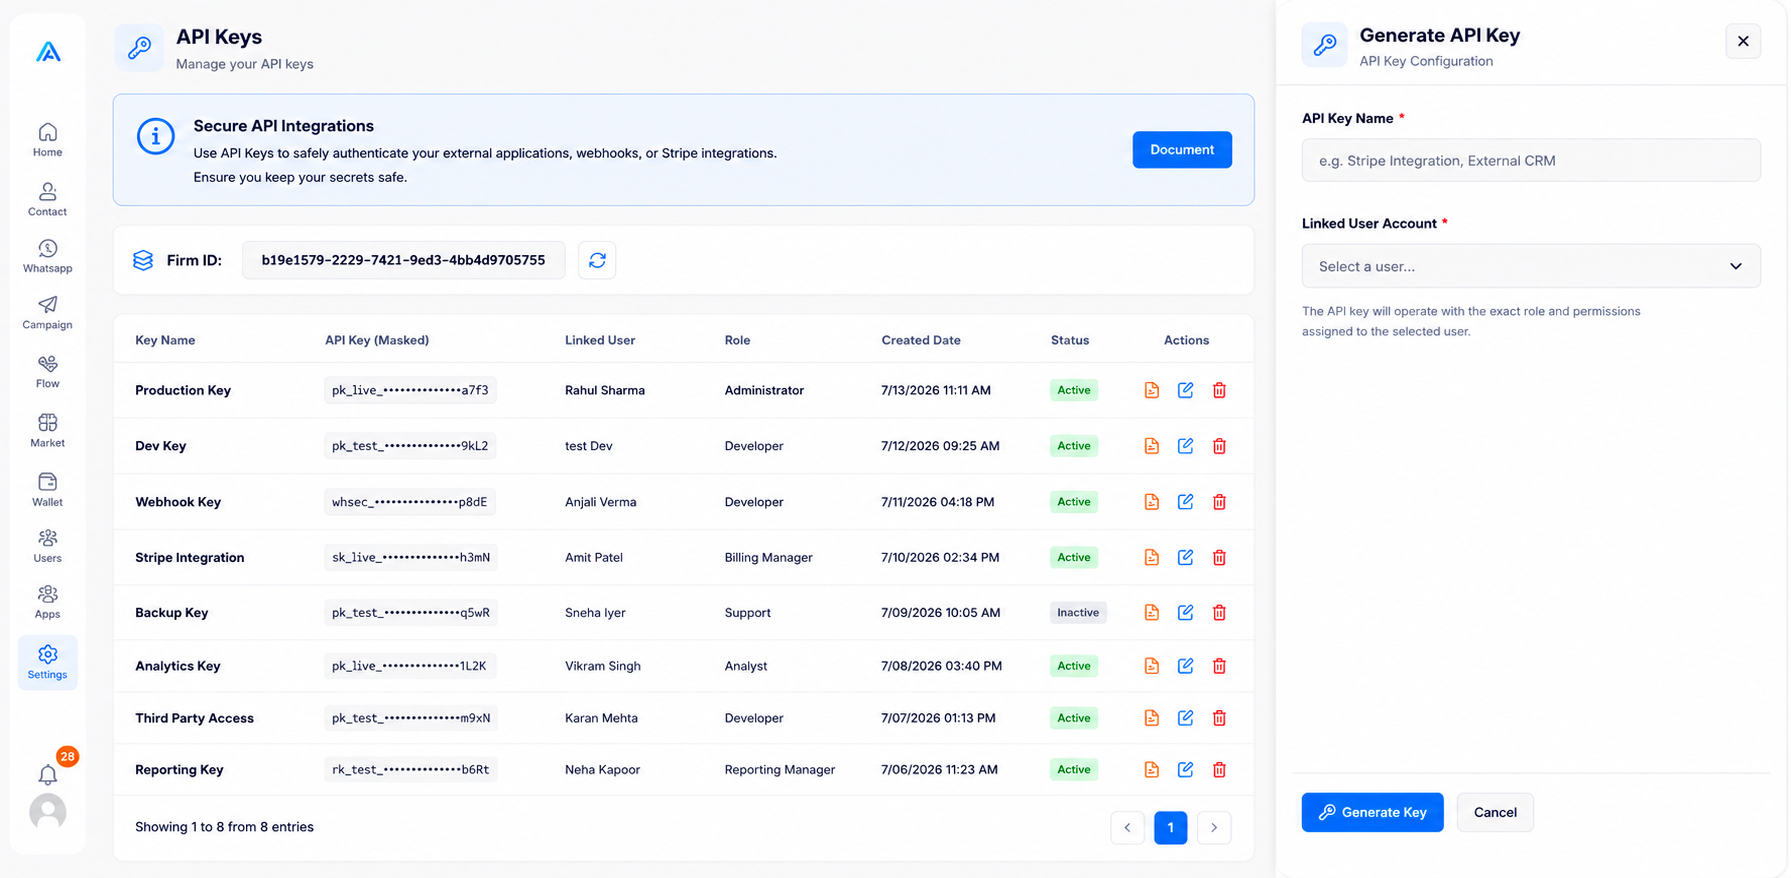Click the Role column header
This screenshot has height=878, width=1791.
737,340
